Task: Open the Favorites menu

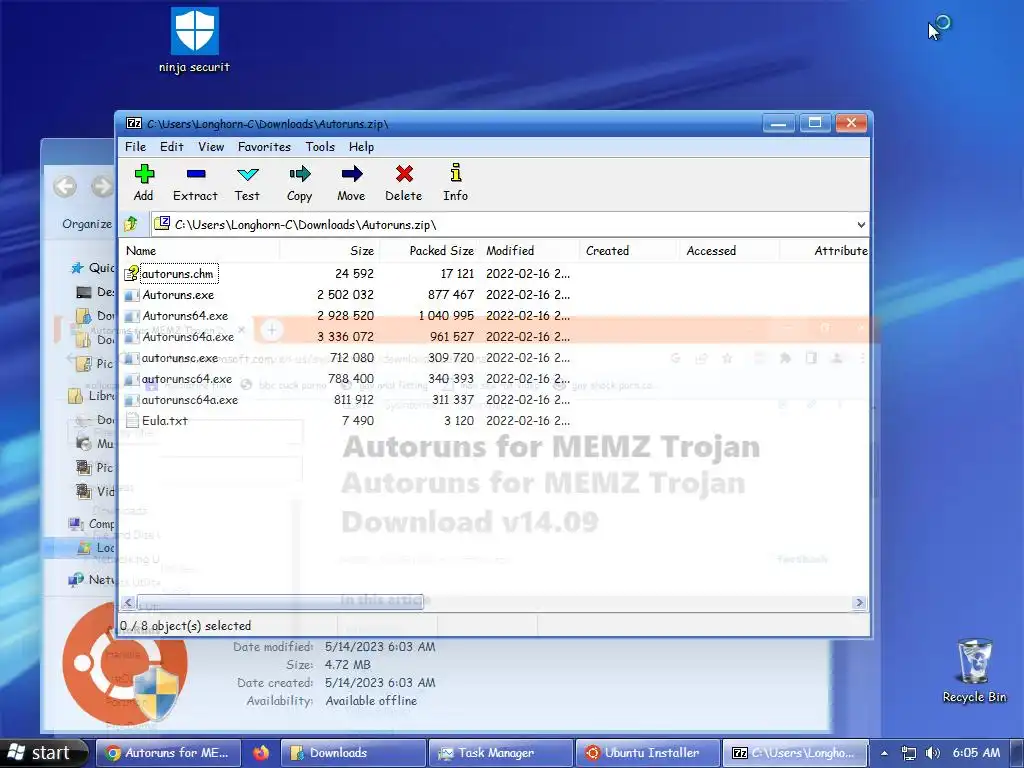Action: 264,147
